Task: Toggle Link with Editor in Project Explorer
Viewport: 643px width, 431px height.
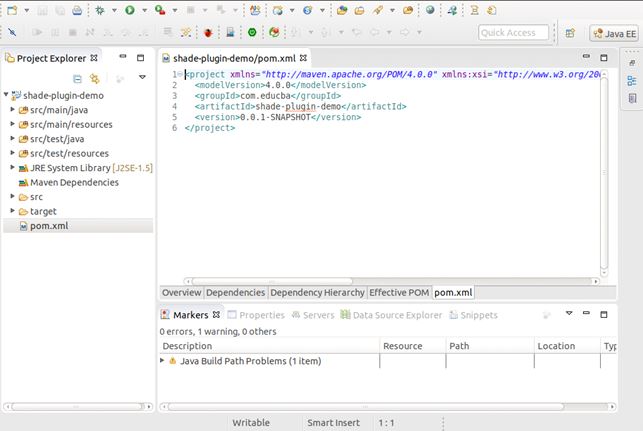Action: [x=95, y=78]
